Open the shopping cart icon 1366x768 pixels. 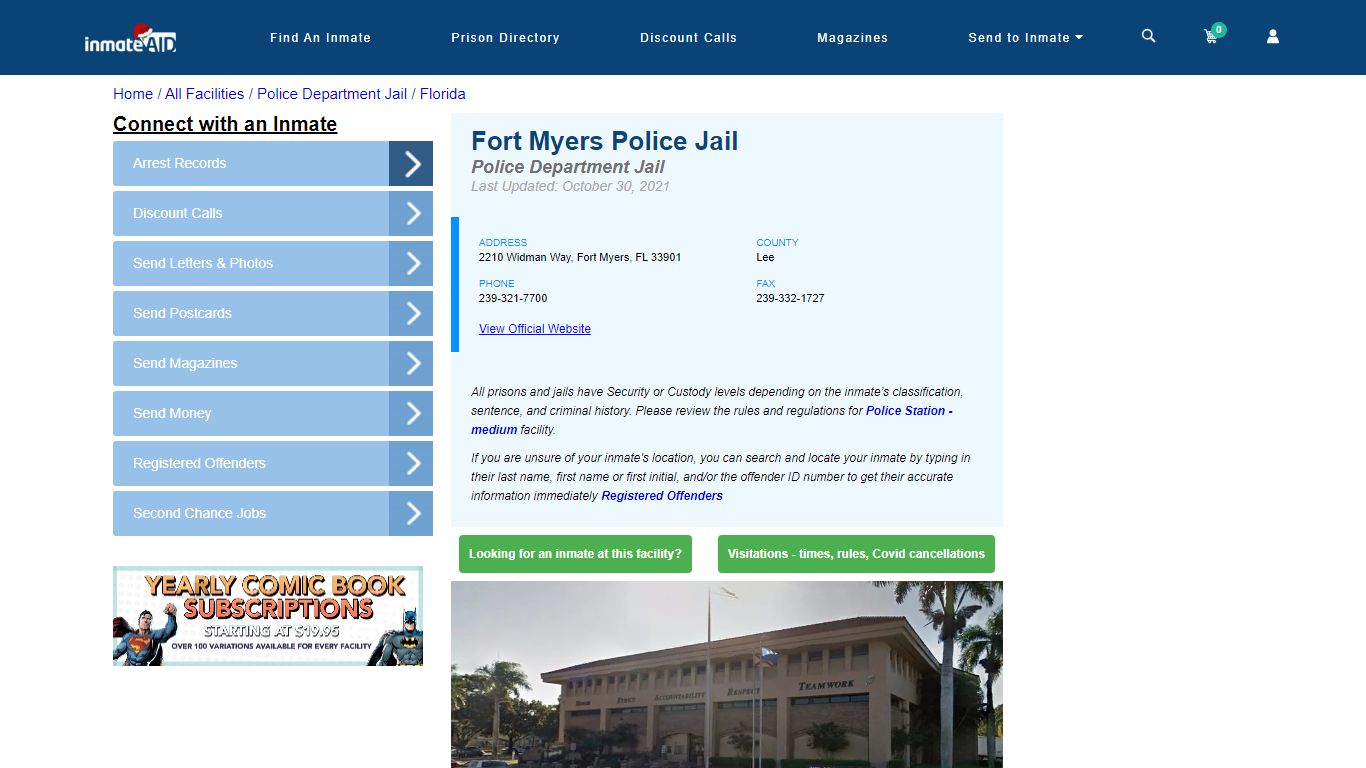click(x=1210, y=37)
